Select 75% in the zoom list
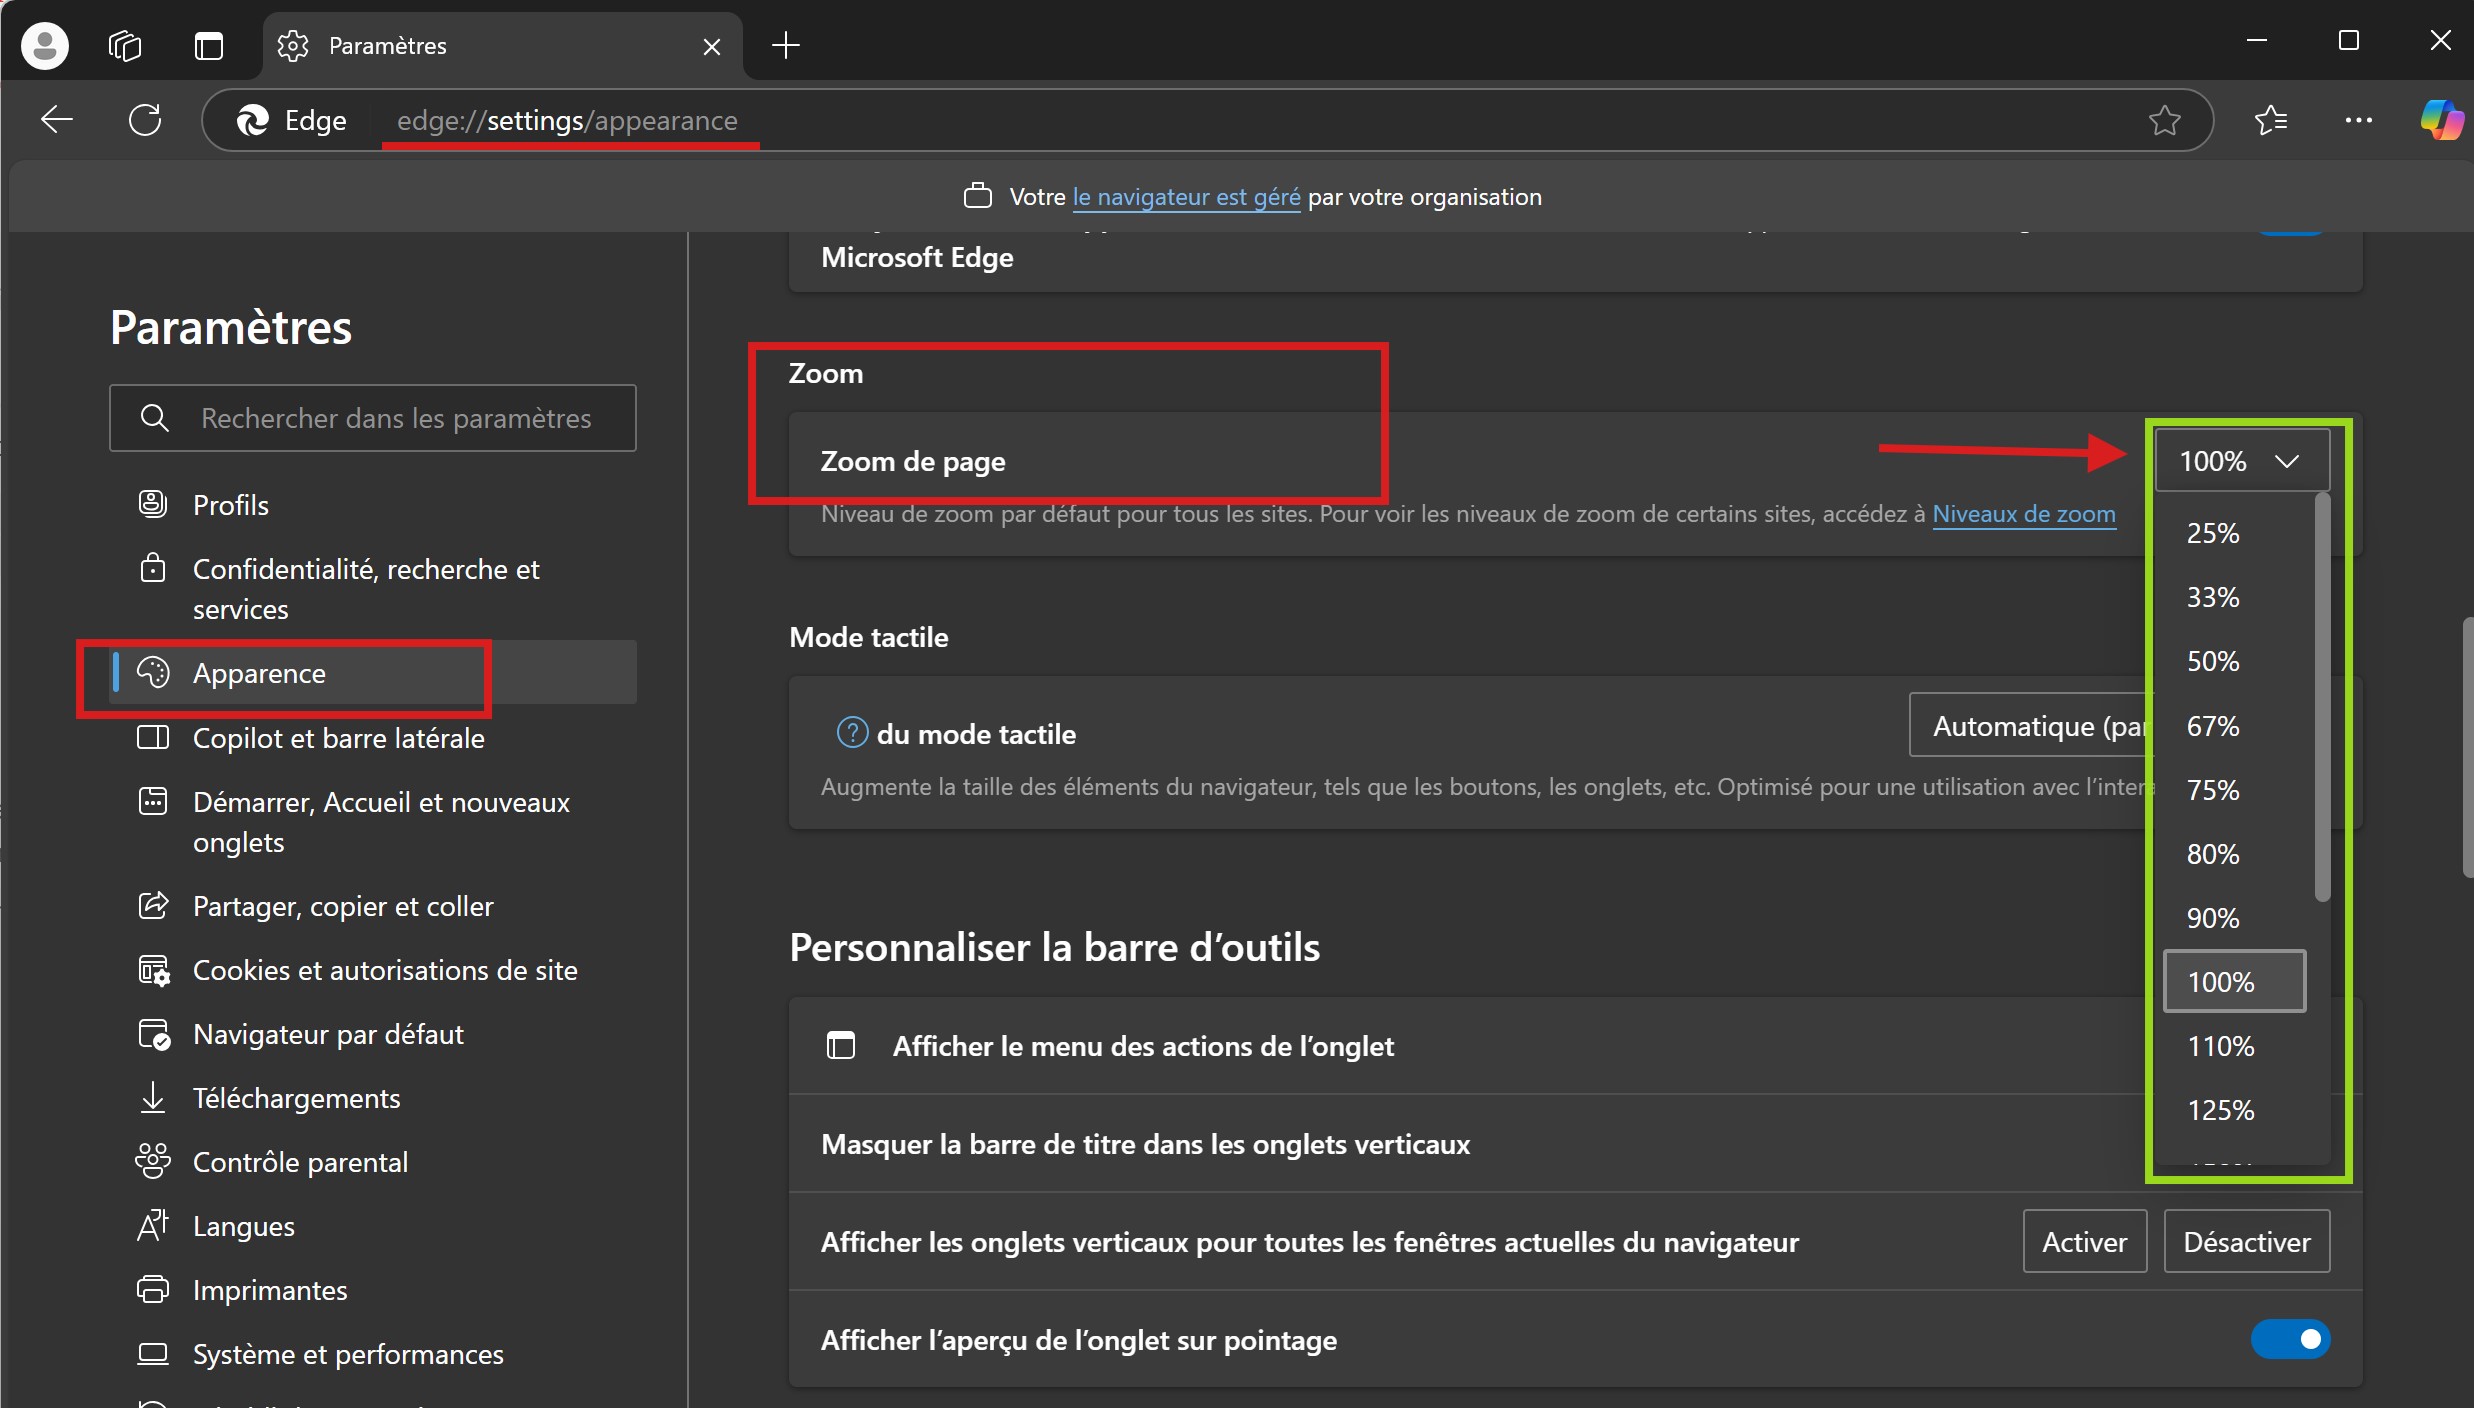The image size is (2474, 1408). [2213, 790]
